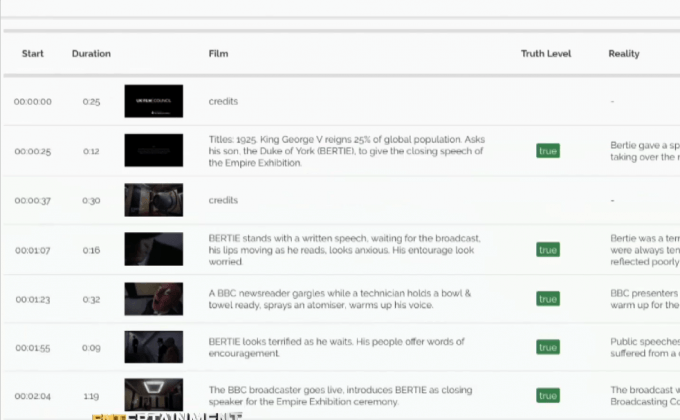Click the Film column header

[218, 54]
